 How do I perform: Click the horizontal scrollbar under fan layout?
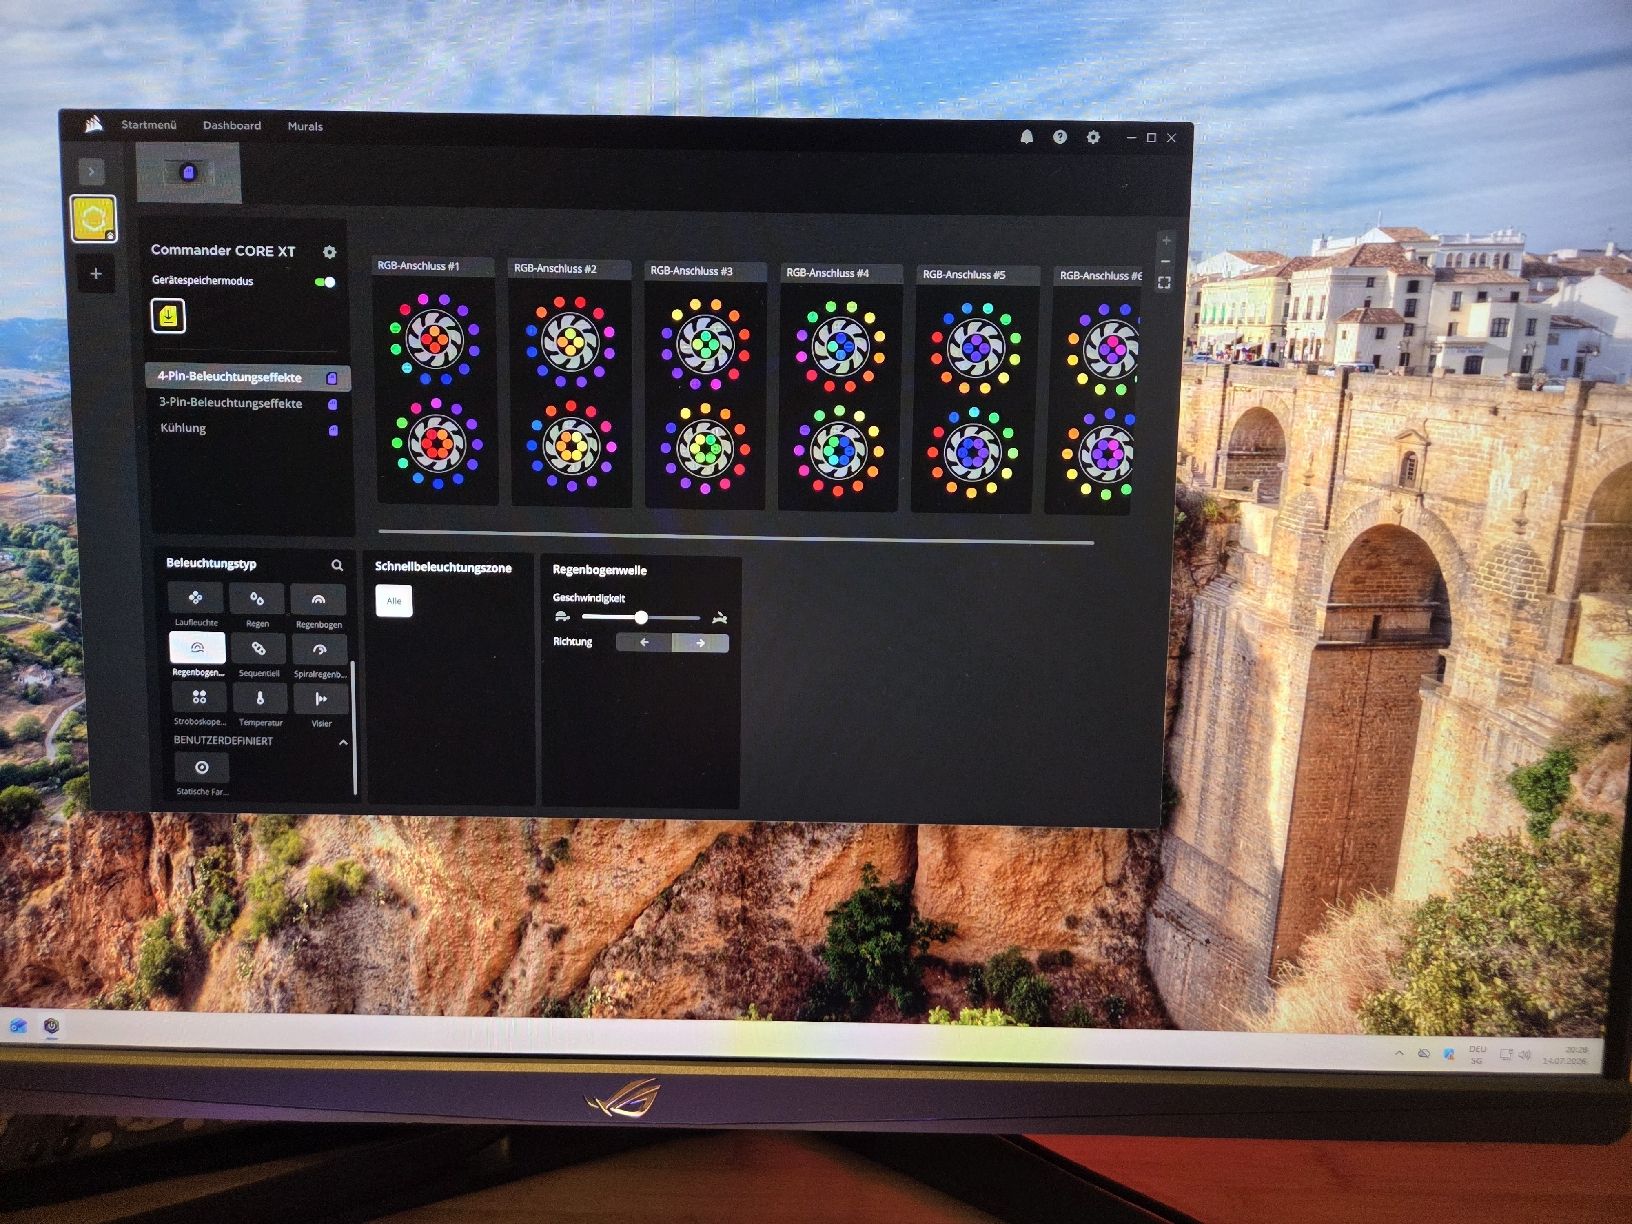tap(736, 538)
